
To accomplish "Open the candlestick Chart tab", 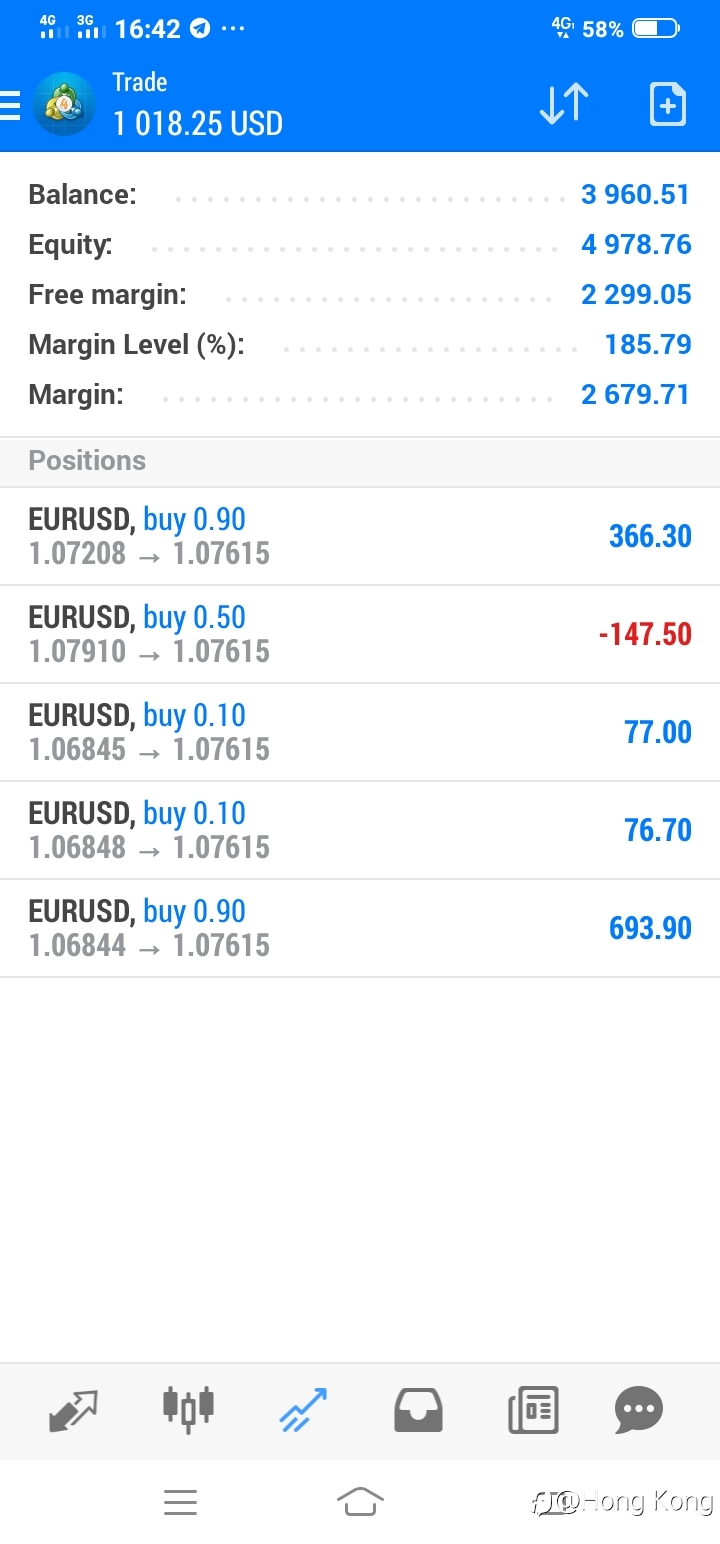I will coord(188,1409).
